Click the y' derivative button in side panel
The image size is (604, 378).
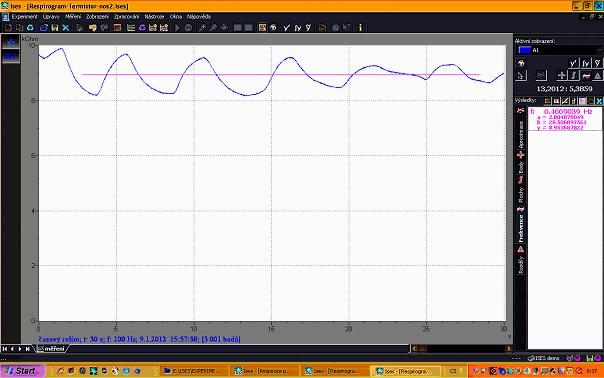(x=574, y=63)
